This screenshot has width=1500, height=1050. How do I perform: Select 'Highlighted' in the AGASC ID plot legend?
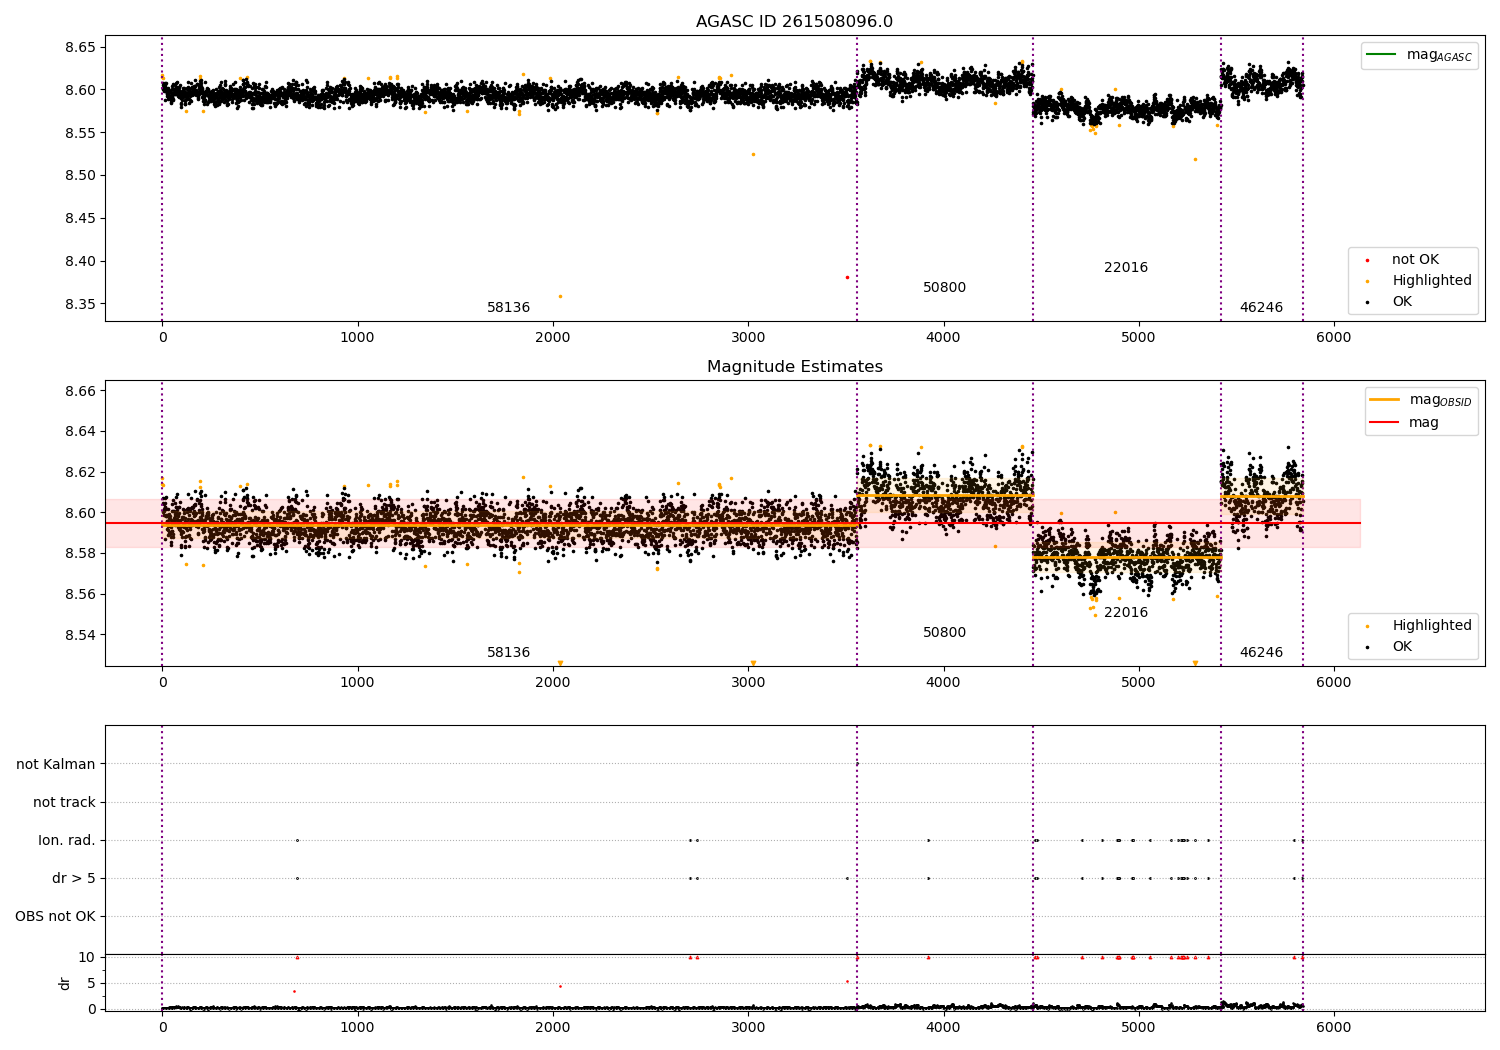pos(1431,281)
